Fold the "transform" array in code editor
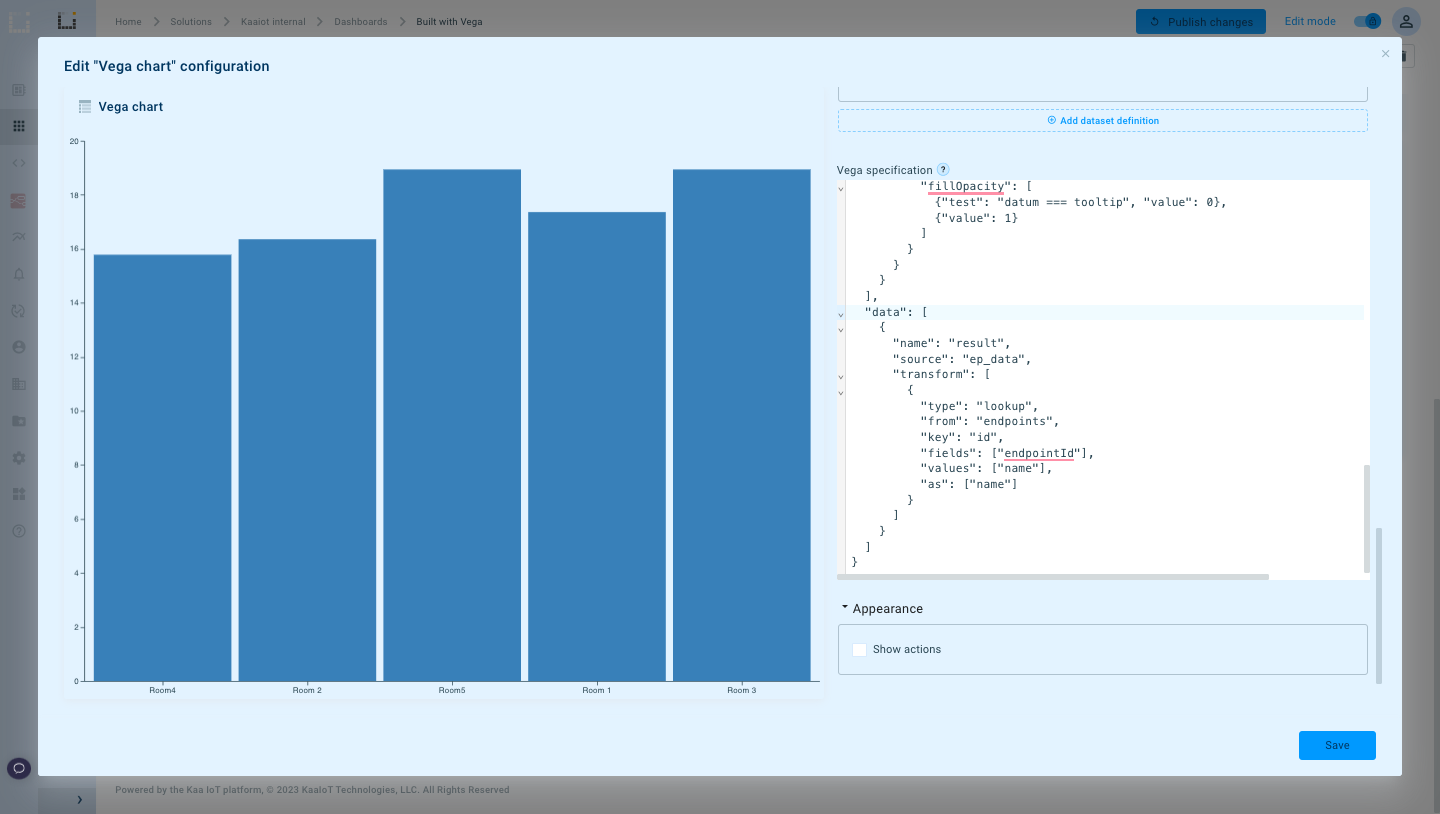This screenshot has width=1440, height=814. click(841, 376)
